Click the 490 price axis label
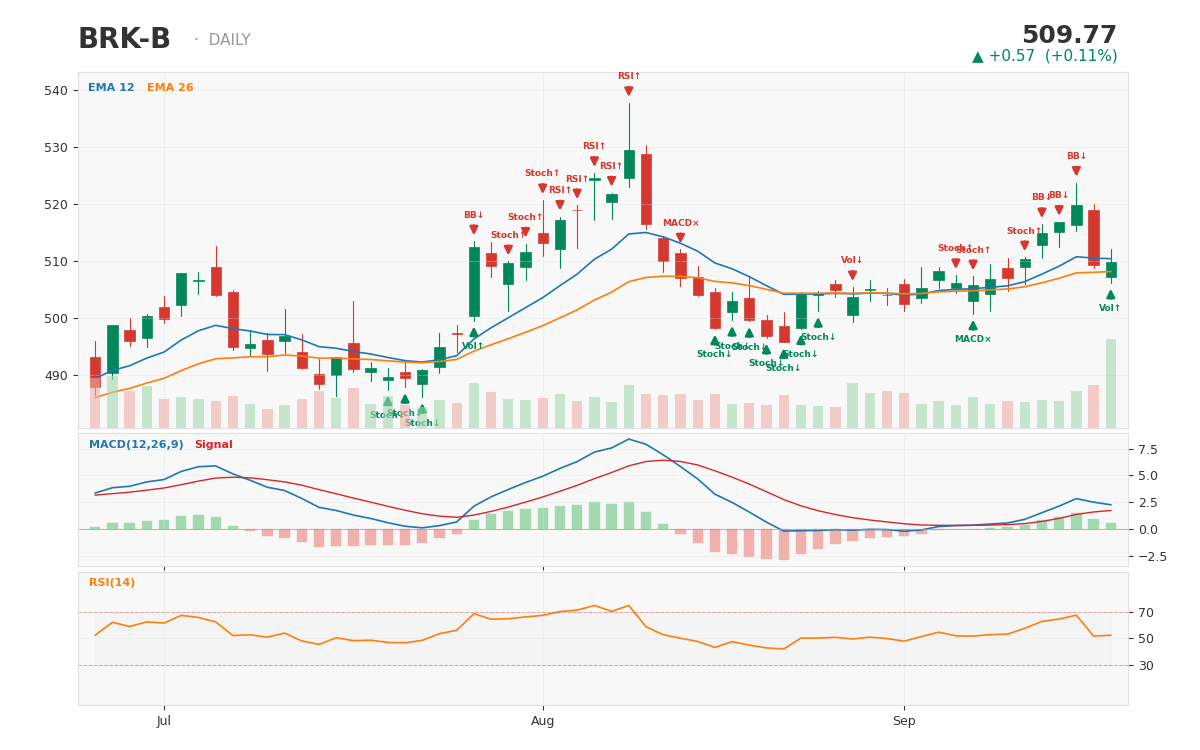Viewport: 1200px width, 750px height. click(x=56, y=376)
